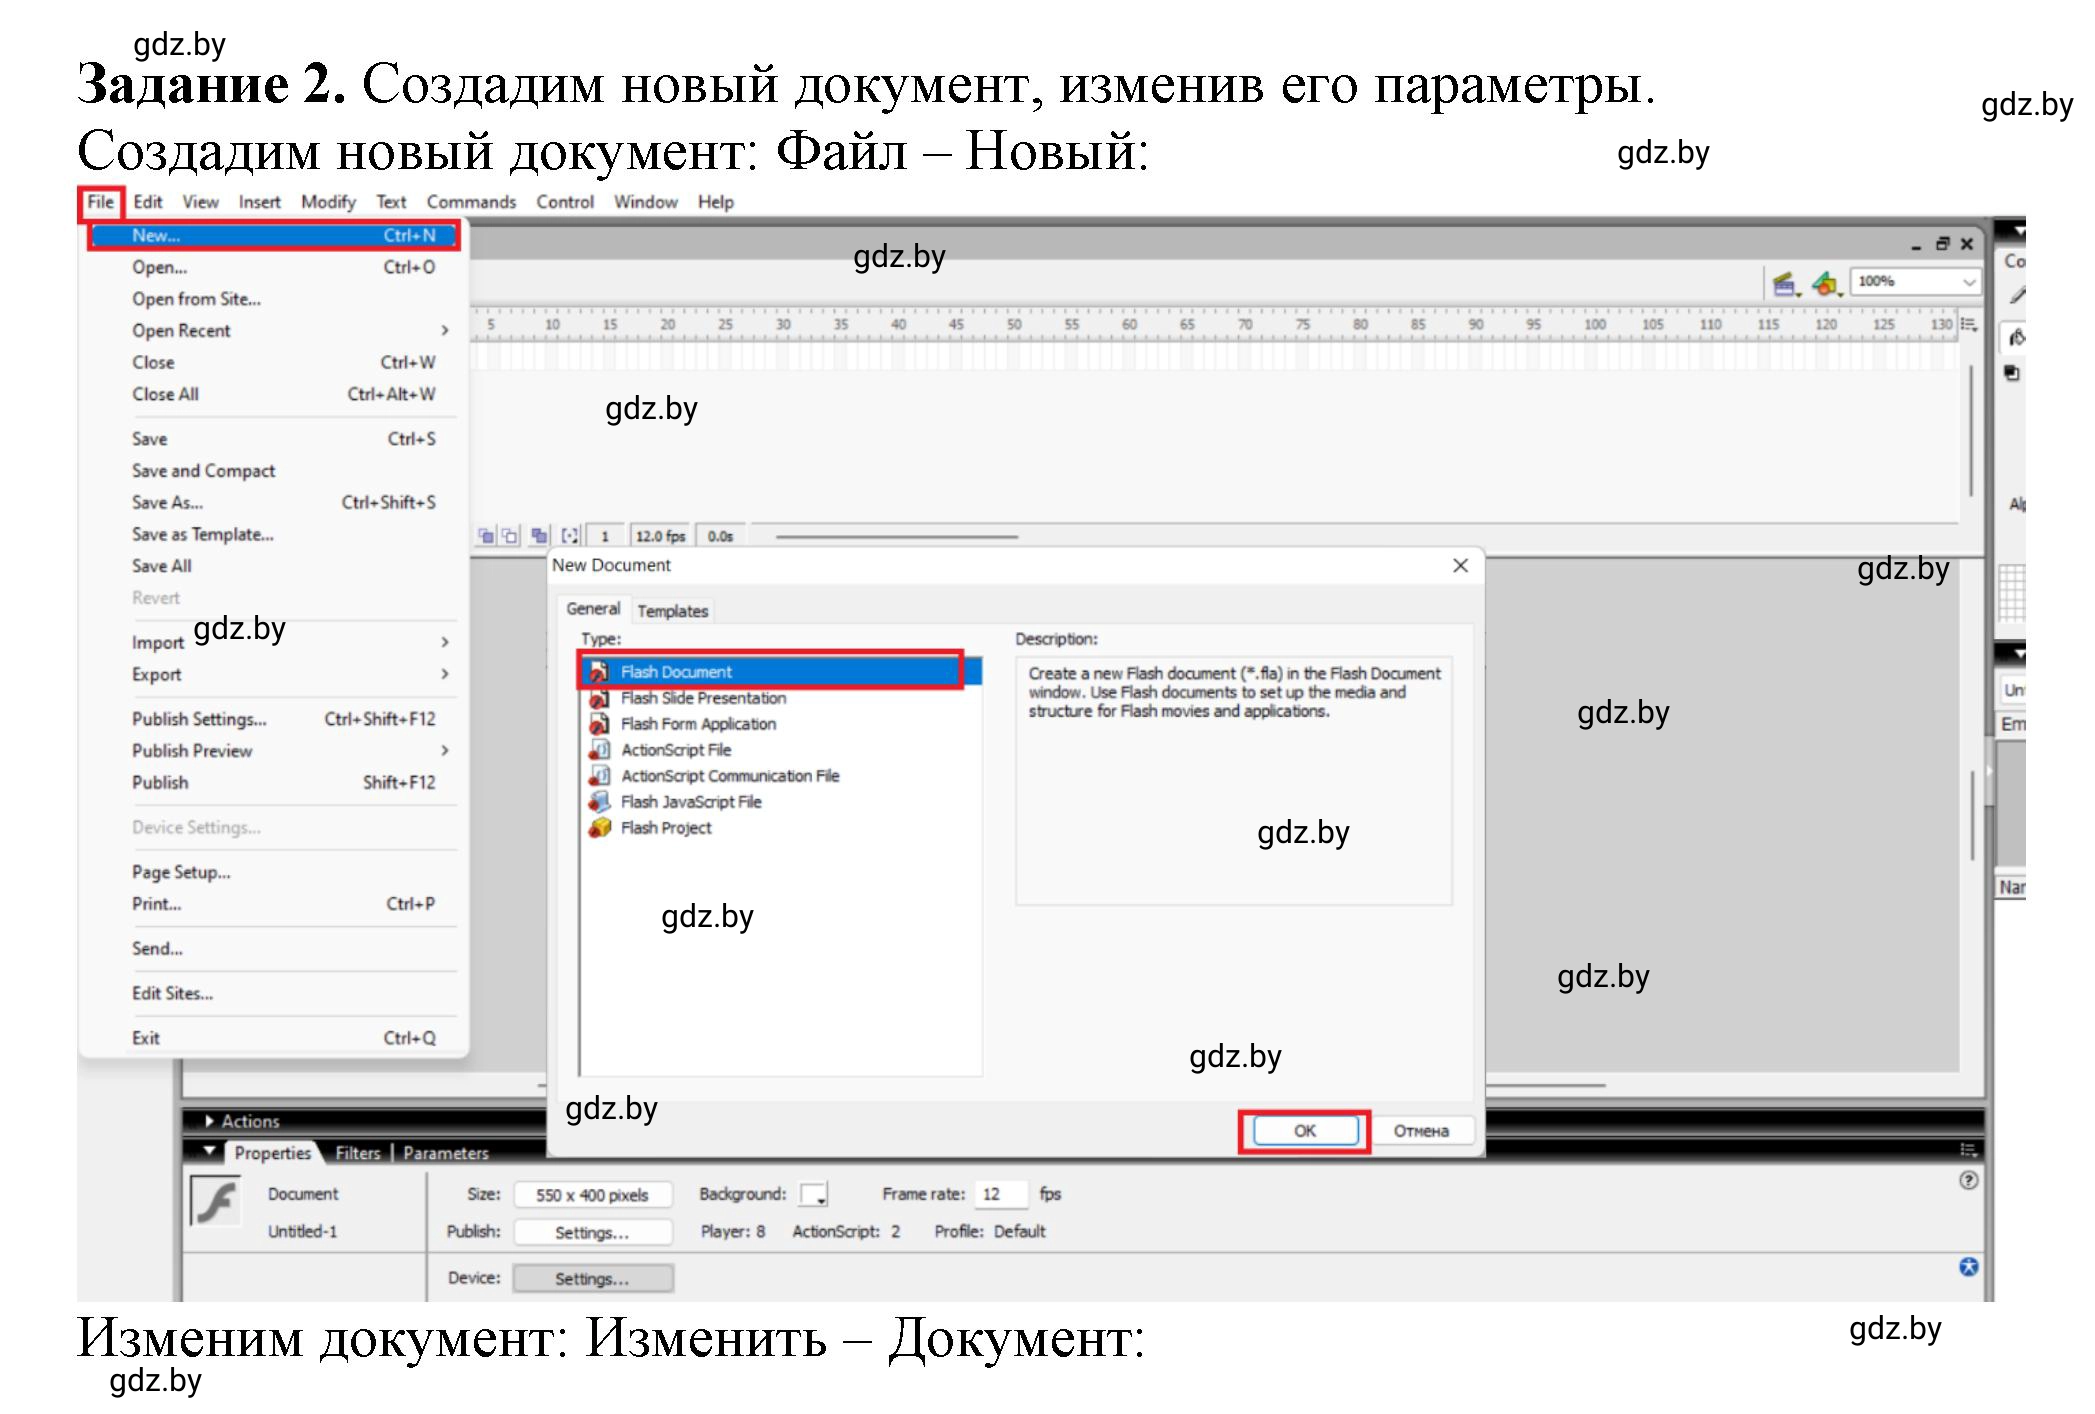Open the 100% zoom dropdown
The image size is (2095, 1414).
(x=1968, y=282)
